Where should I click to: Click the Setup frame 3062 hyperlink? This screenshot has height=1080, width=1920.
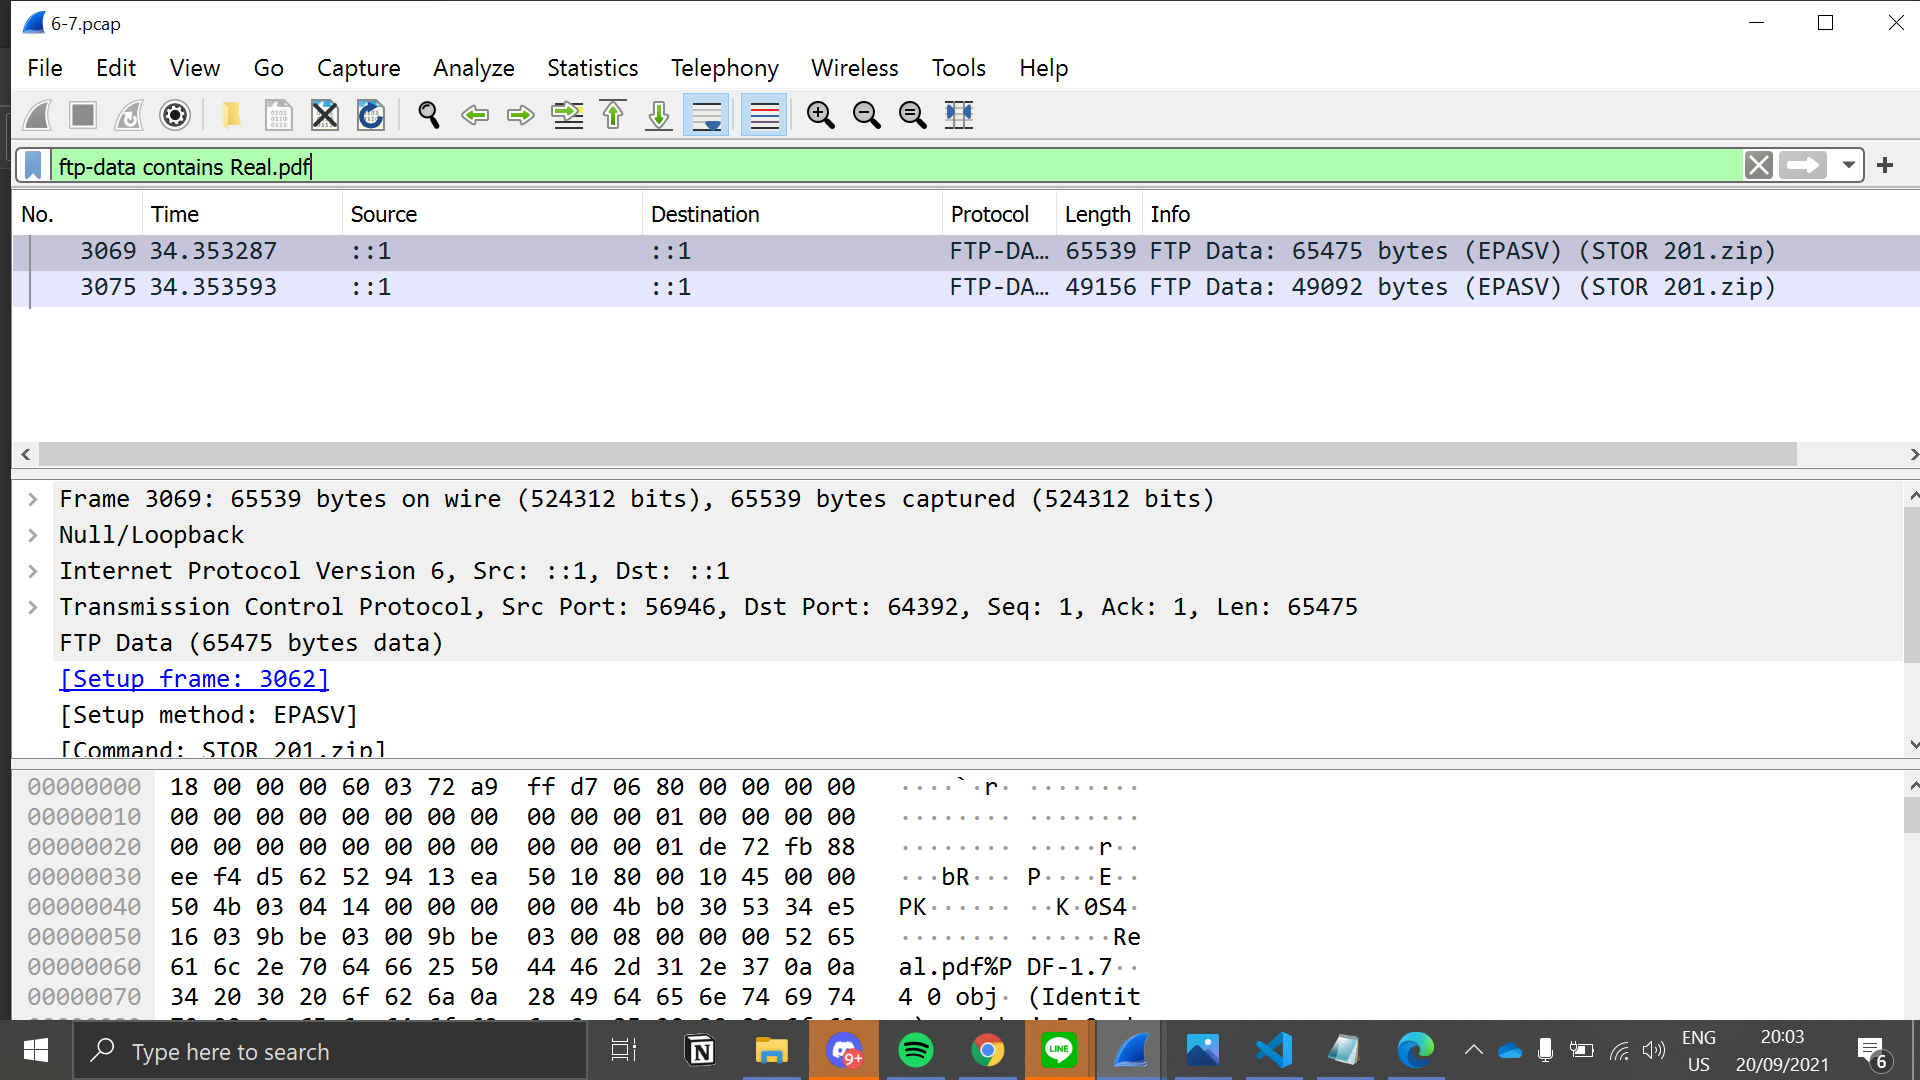click(x=194, y=679)
